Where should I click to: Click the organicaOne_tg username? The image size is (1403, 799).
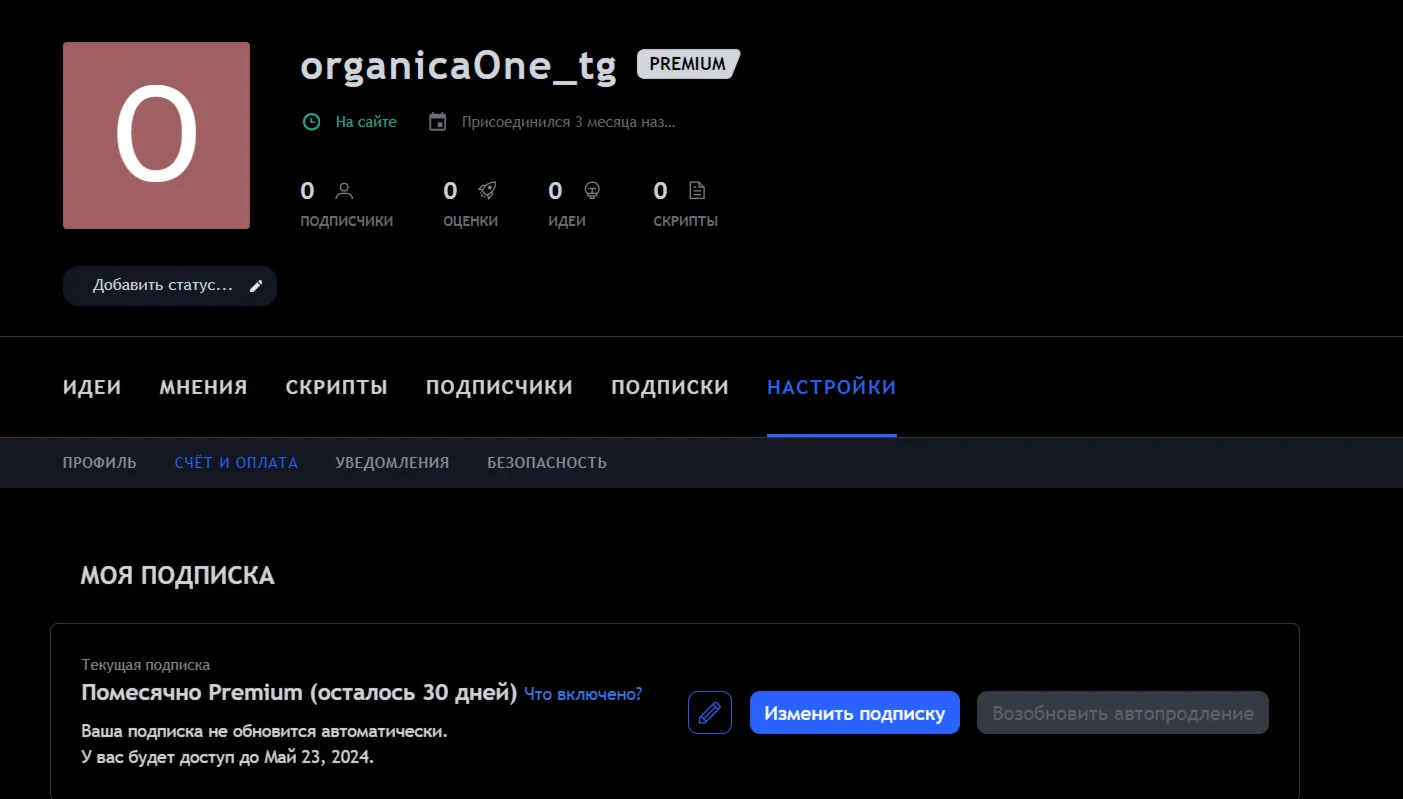(x=459, y=65)
